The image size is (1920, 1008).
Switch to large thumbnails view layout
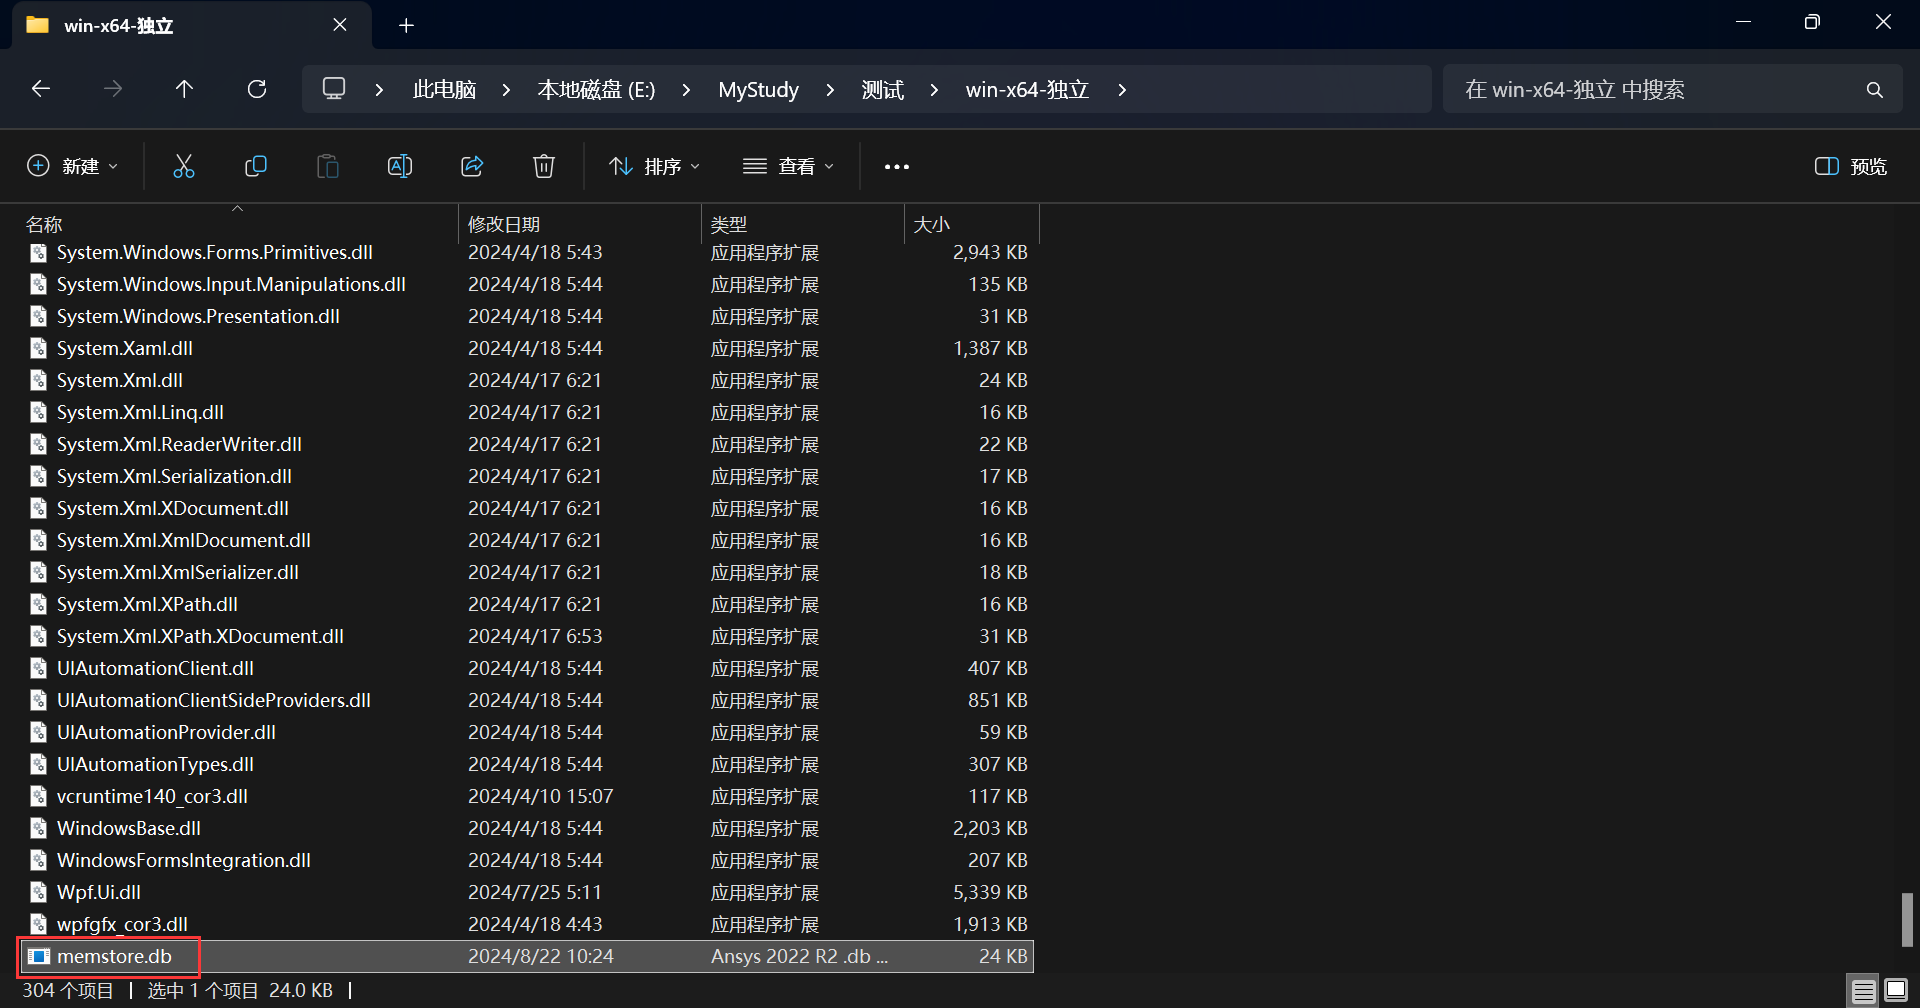pos(1896,991)
